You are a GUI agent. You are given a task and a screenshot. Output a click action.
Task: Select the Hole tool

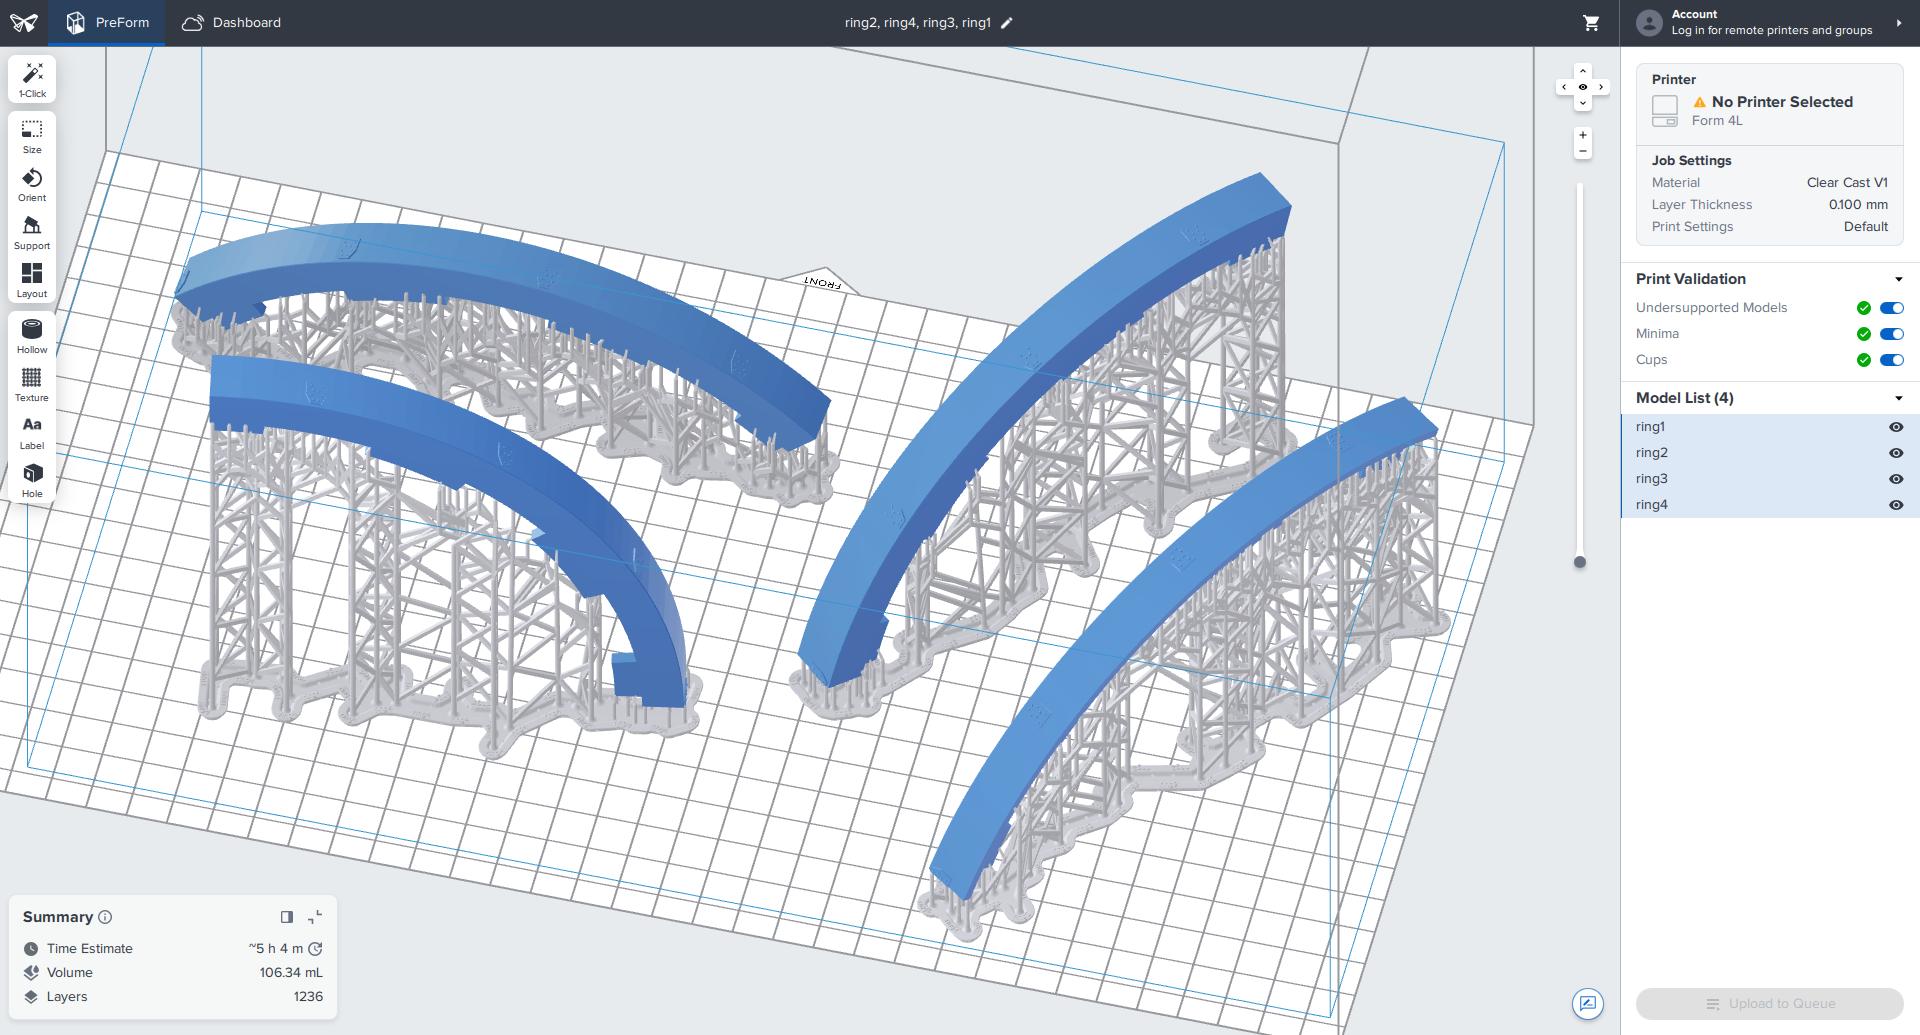tap(32, 481)
